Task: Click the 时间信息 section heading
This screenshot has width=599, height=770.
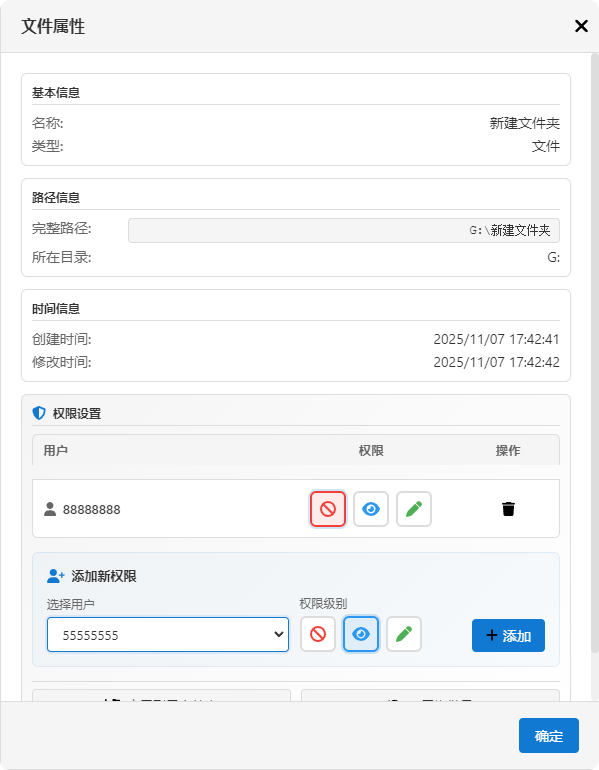Action: coord(56,308)
